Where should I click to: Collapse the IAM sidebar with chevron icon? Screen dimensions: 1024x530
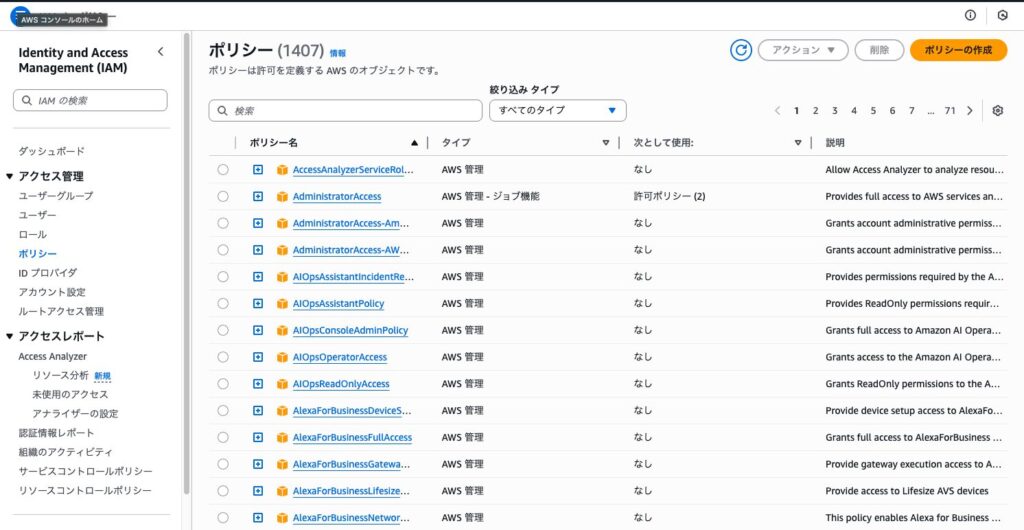(161, 52)
